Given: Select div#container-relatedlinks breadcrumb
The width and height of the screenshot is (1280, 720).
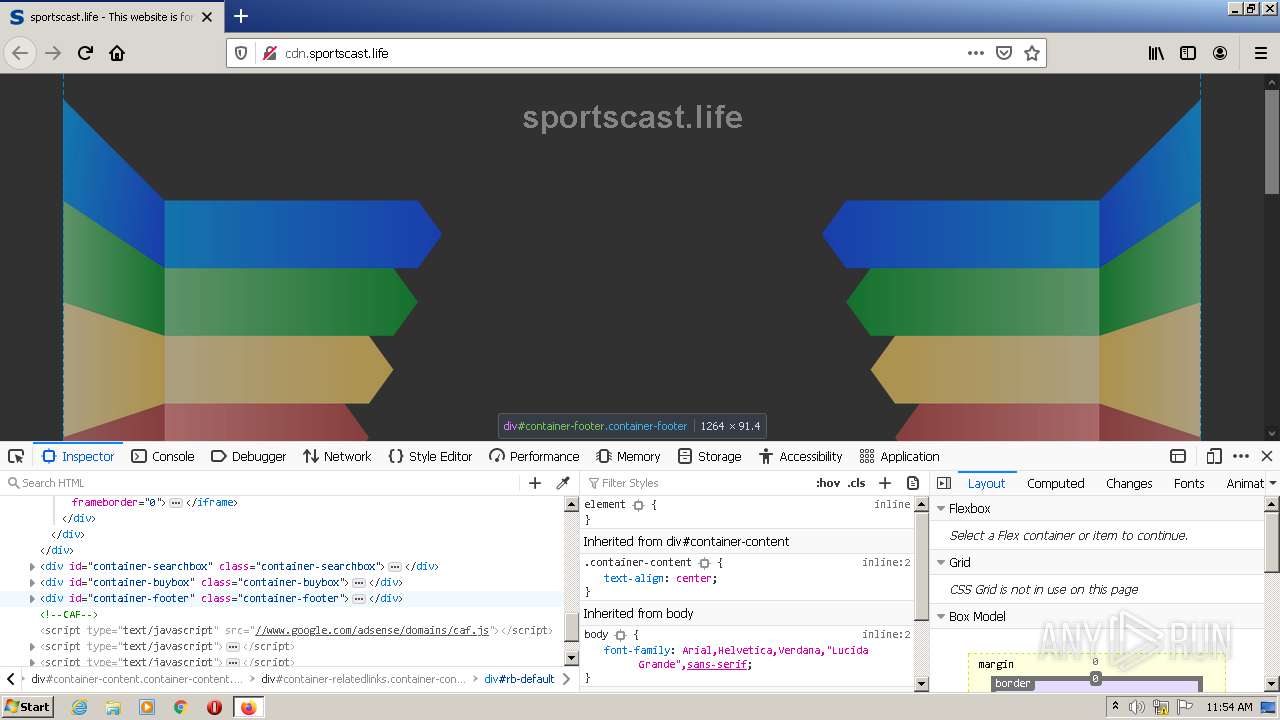Looking at the screenshot, I should pos(363,679).
